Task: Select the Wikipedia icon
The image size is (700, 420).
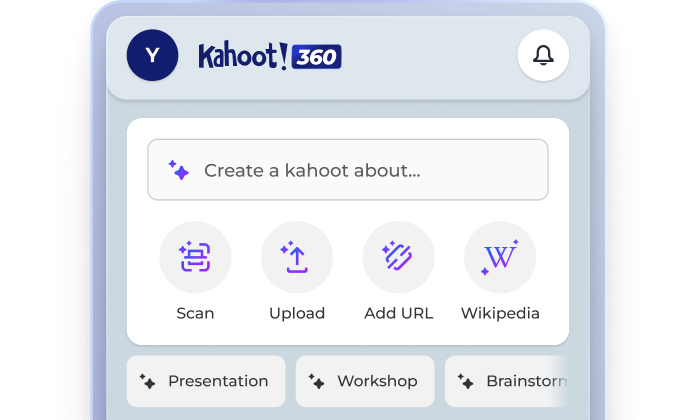Action: [500, 257]
